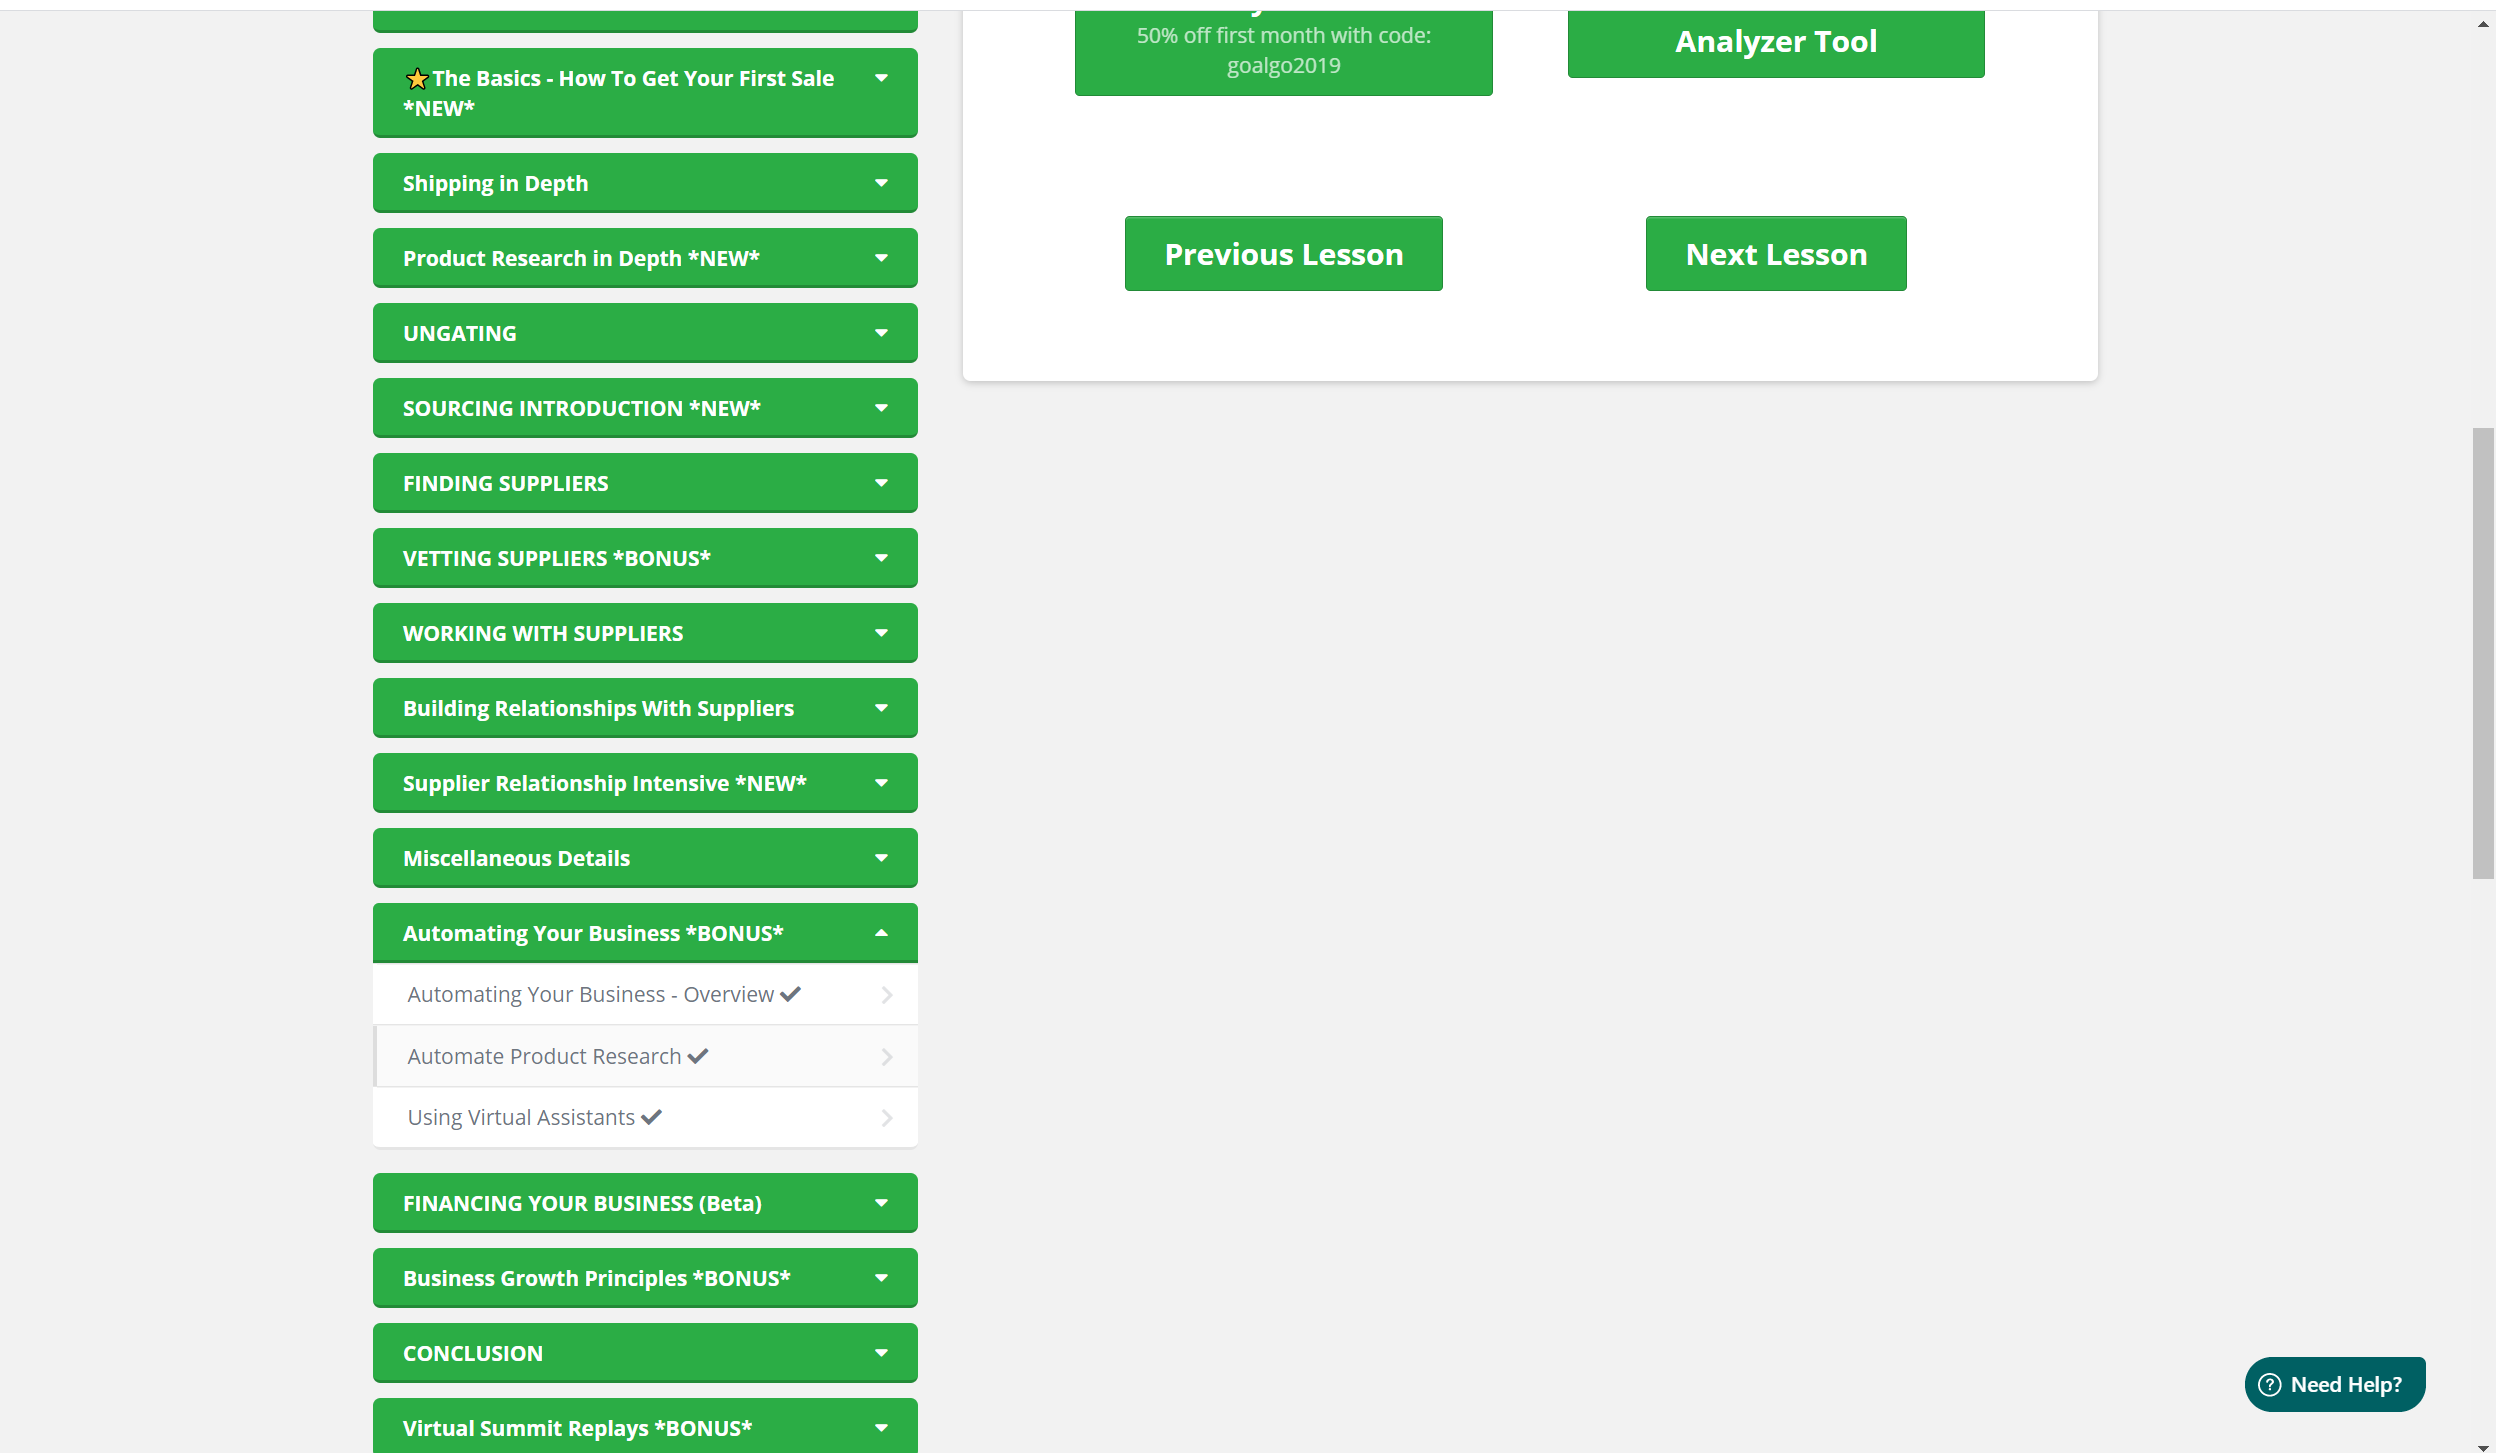
Task: Click checkmark next to Automate Product Research
Action: point(698,1056)
